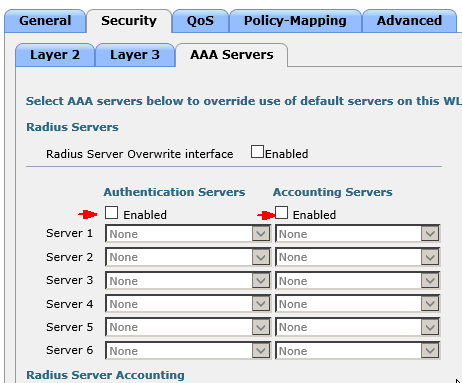Viewport: 462px width, 383px height.
Task: Open the Advanced tab
Action: (x=409, y=21)
